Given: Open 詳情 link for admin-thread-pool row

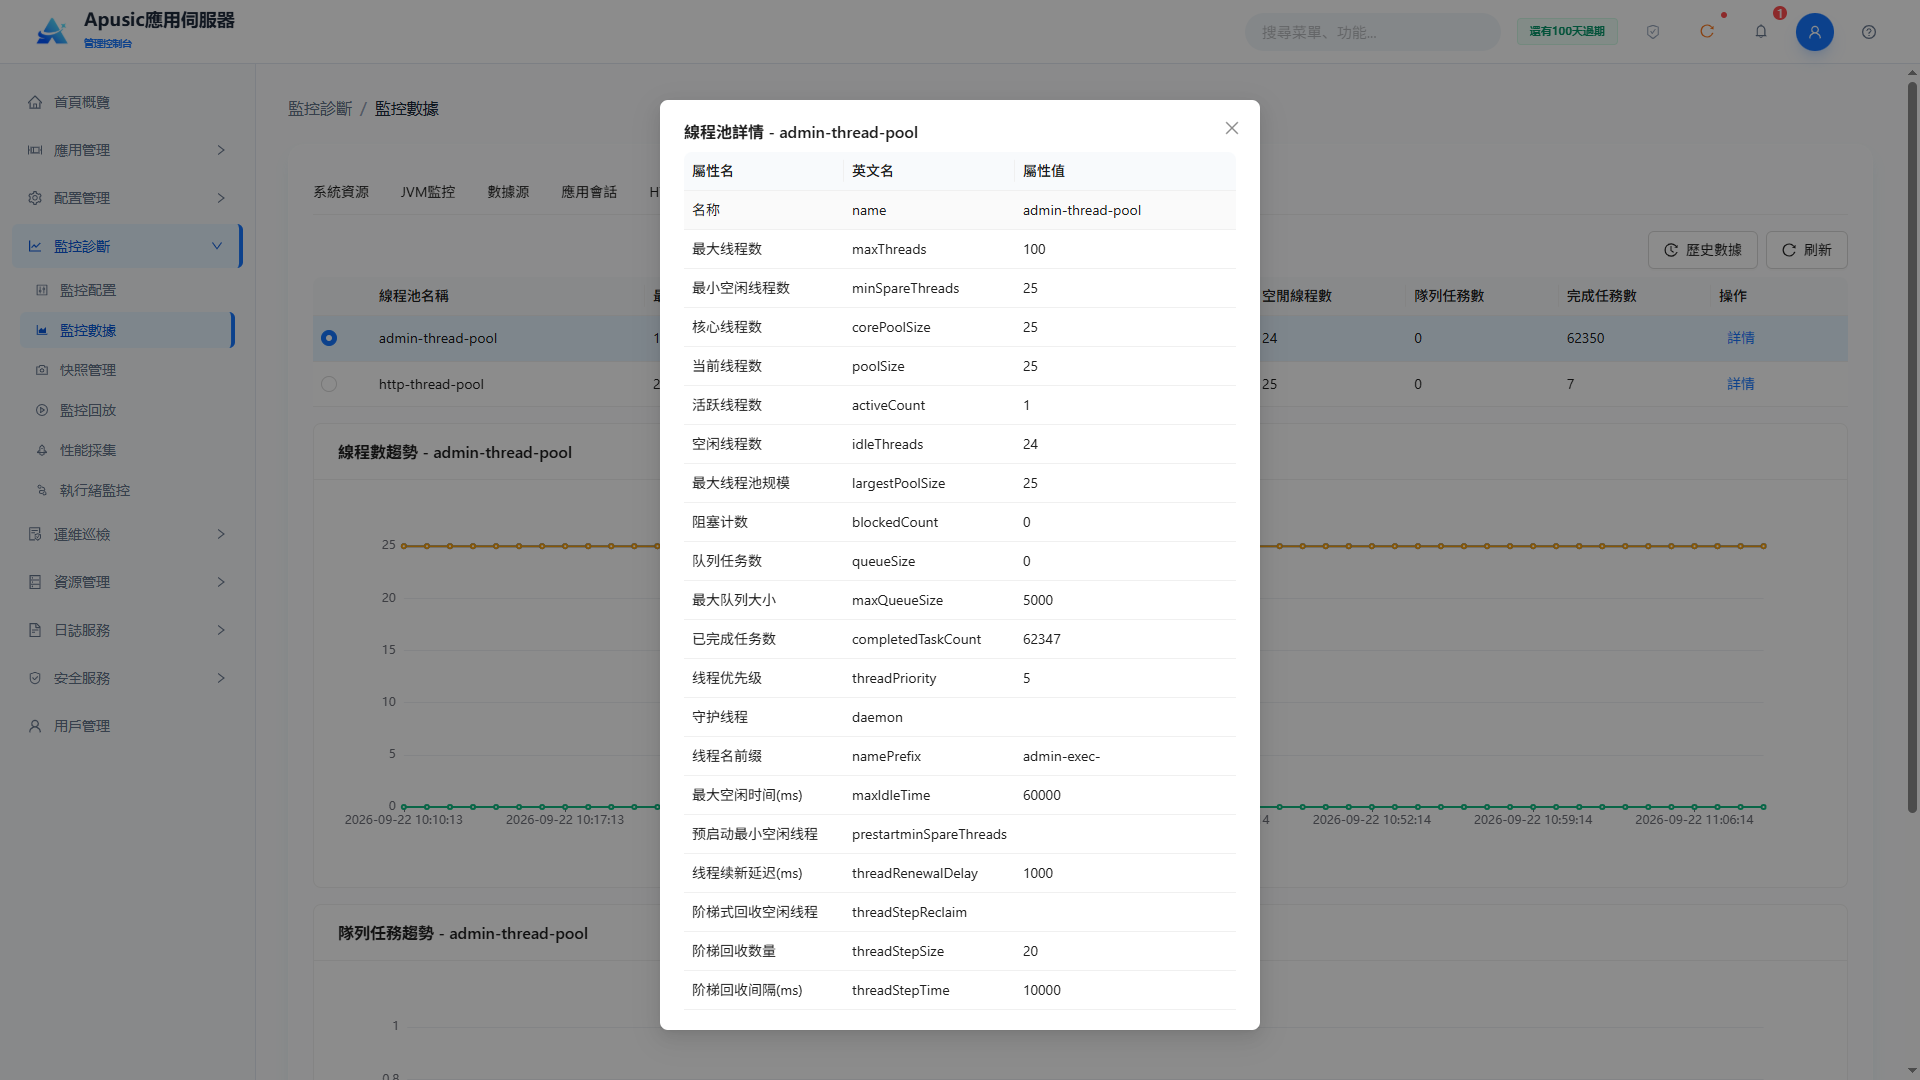Looking at the screenshot, I should pyautogui.click(x=1741, y=338).
